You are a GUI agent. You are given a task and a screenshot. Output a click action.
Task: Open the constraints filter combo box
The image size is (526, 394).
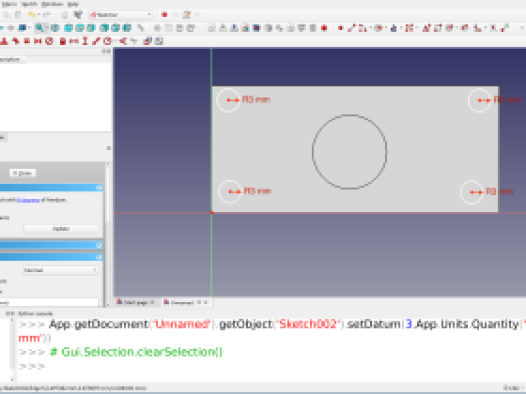click(x=61, y=270)
